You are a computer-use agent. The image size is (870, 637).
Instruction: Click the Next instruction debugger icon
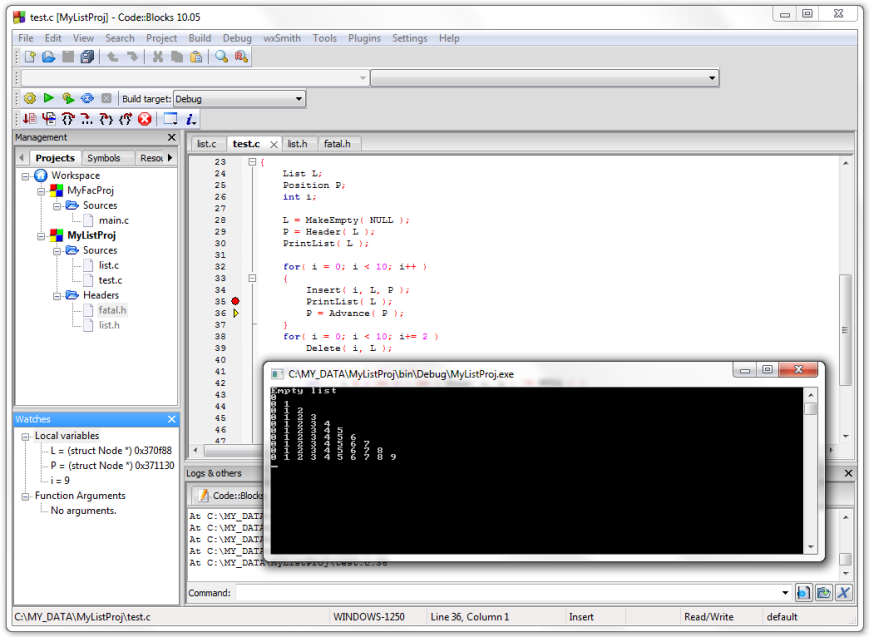[x=87, y=119]
